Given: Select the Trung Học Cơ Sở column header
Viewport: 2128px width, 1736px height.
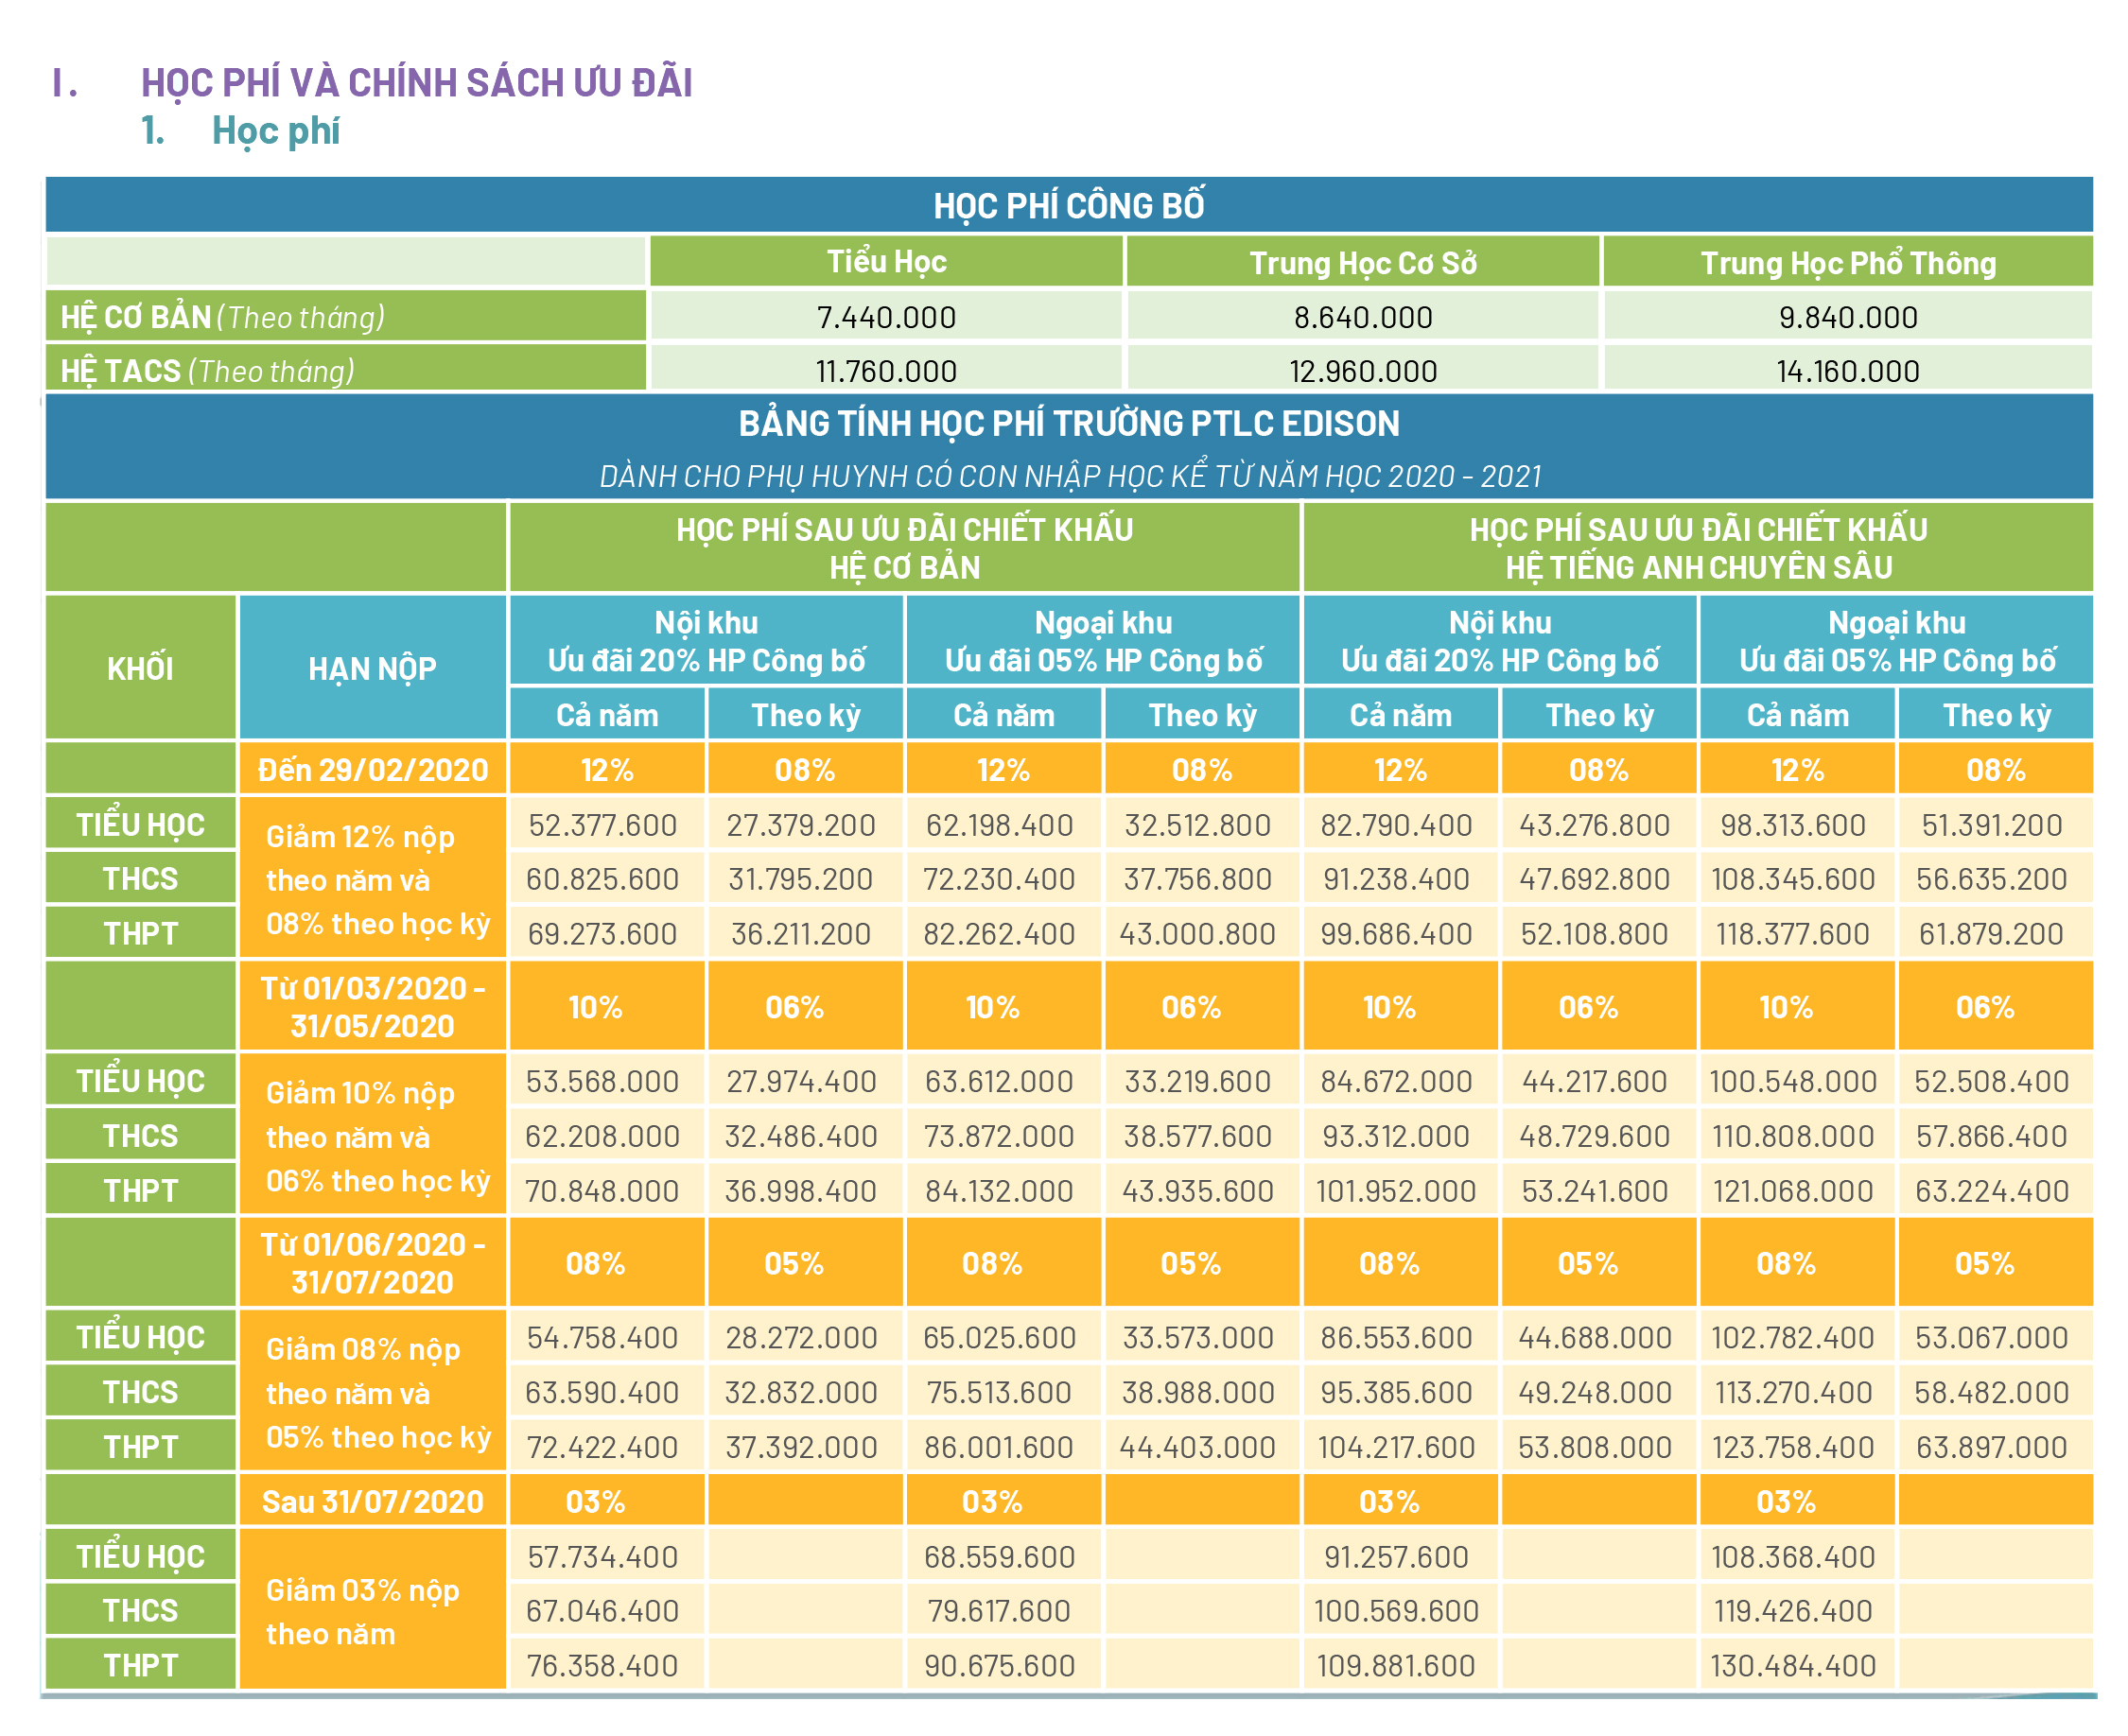Looking at the screenshot, I should (1363, 262).
